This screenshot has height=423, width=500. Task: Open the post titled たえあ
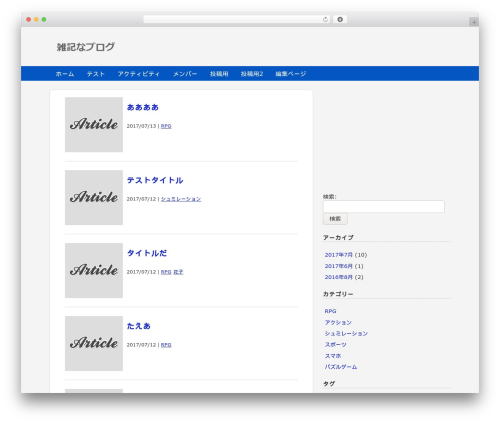click(139, 326)
